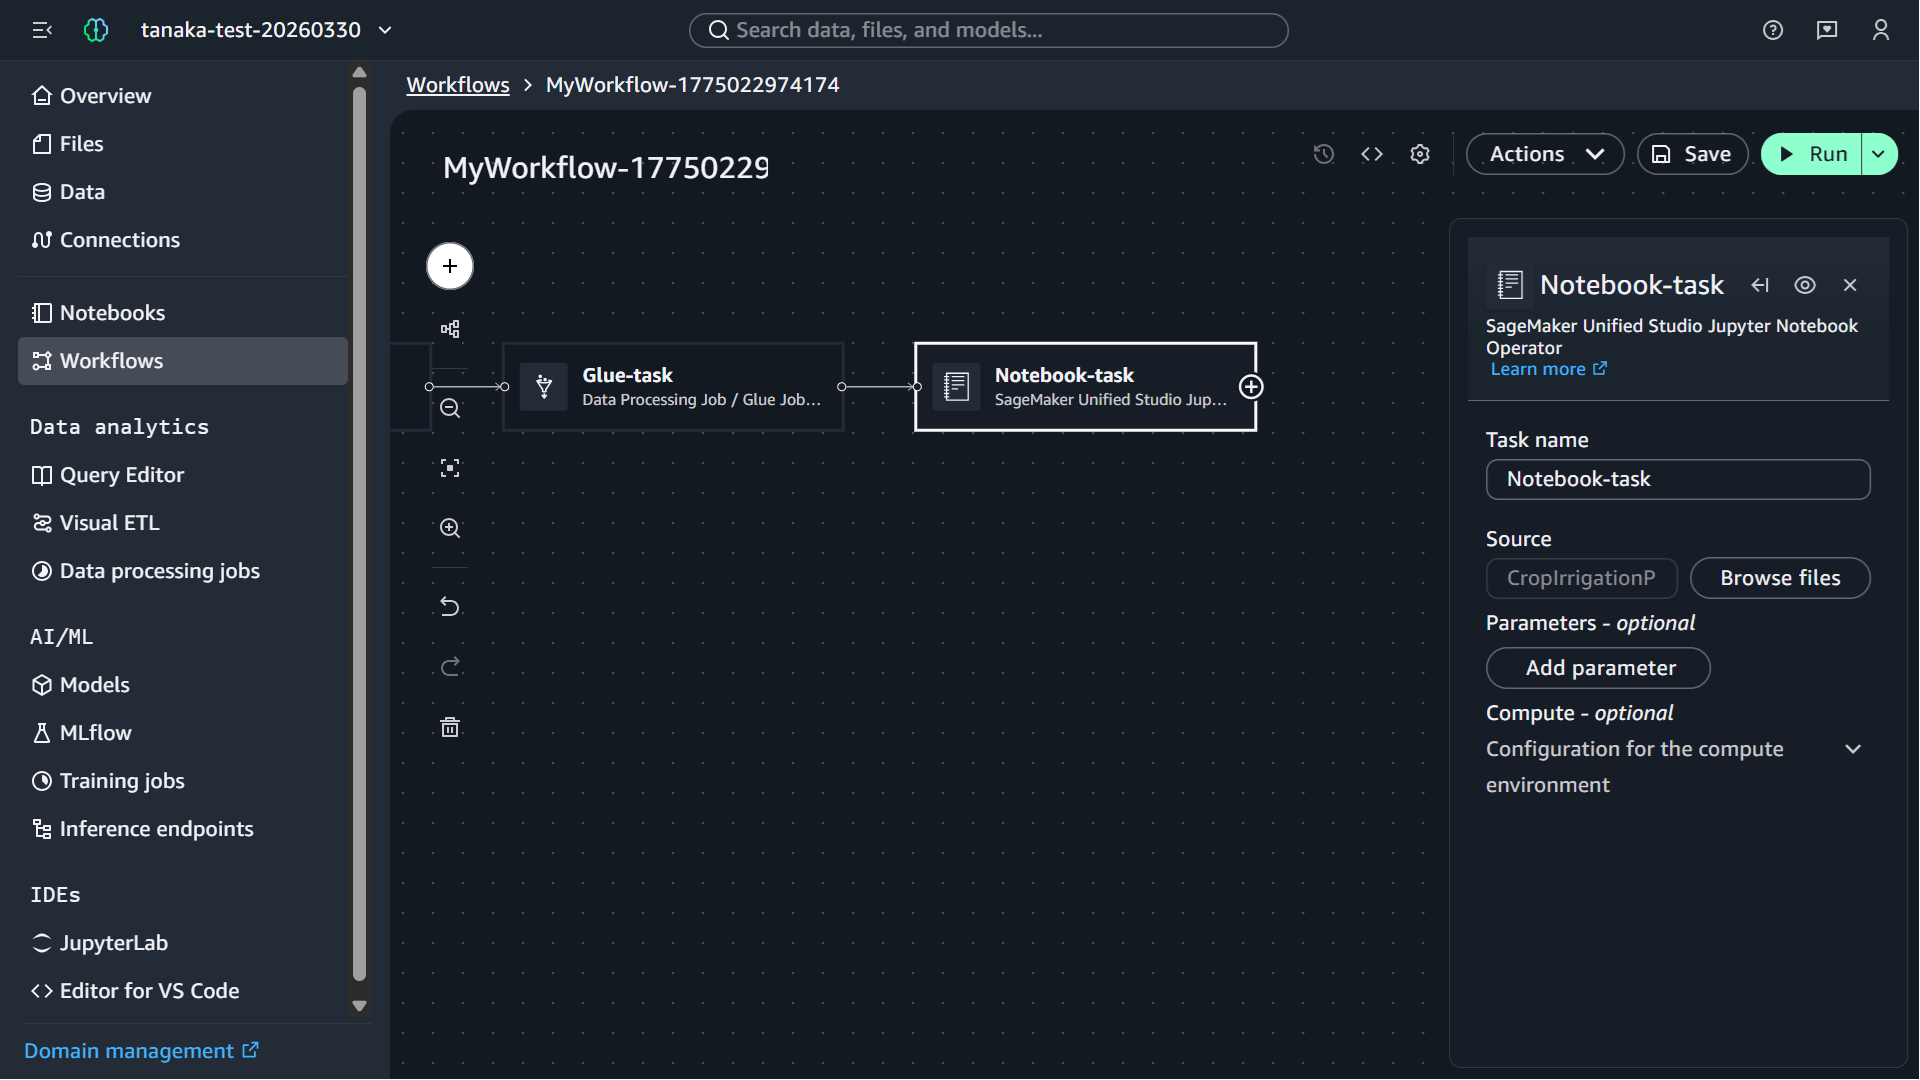
Task: Open the Actions dropdown
Action: pyautogui.click(x=1545, y=154)
